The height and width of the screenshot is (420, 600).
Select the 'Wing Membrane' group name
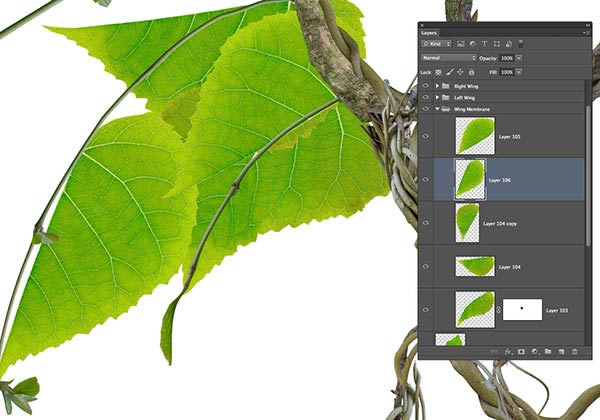472,109
